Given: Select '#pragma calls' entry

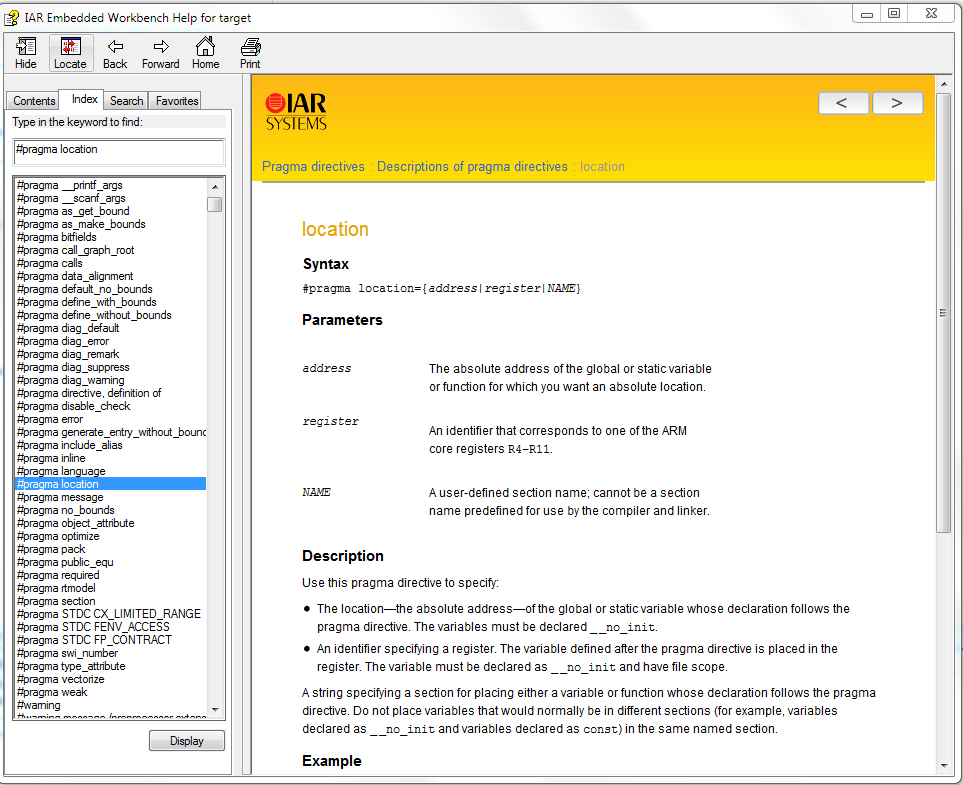Looking at the screenshot, I should [50, 263].
